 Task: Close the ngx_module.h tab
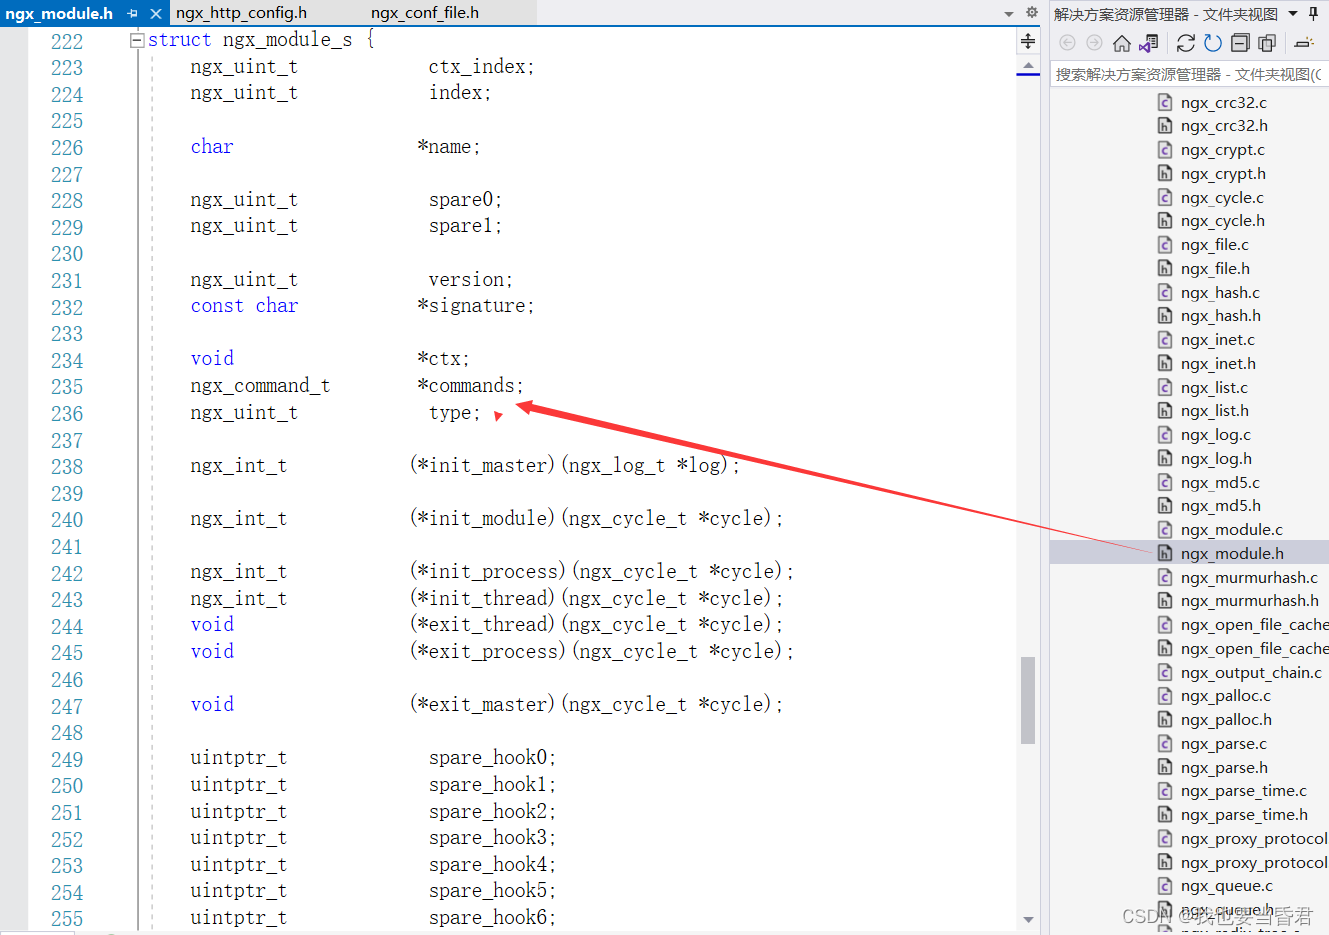tap(156, 13)
